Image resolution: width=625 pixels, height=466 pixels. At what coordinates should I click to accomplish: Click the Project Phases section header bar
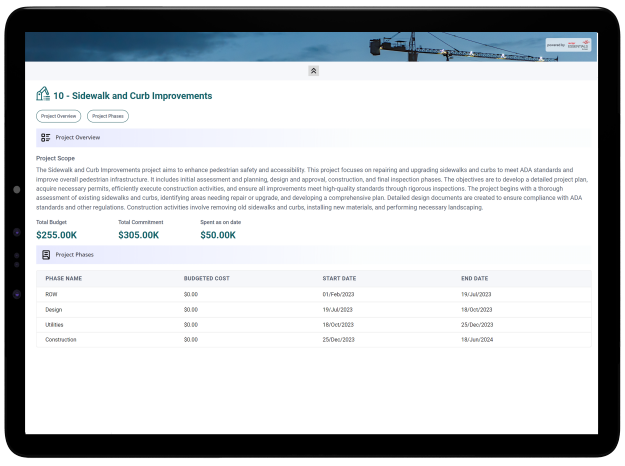click(x=313, y=255)
